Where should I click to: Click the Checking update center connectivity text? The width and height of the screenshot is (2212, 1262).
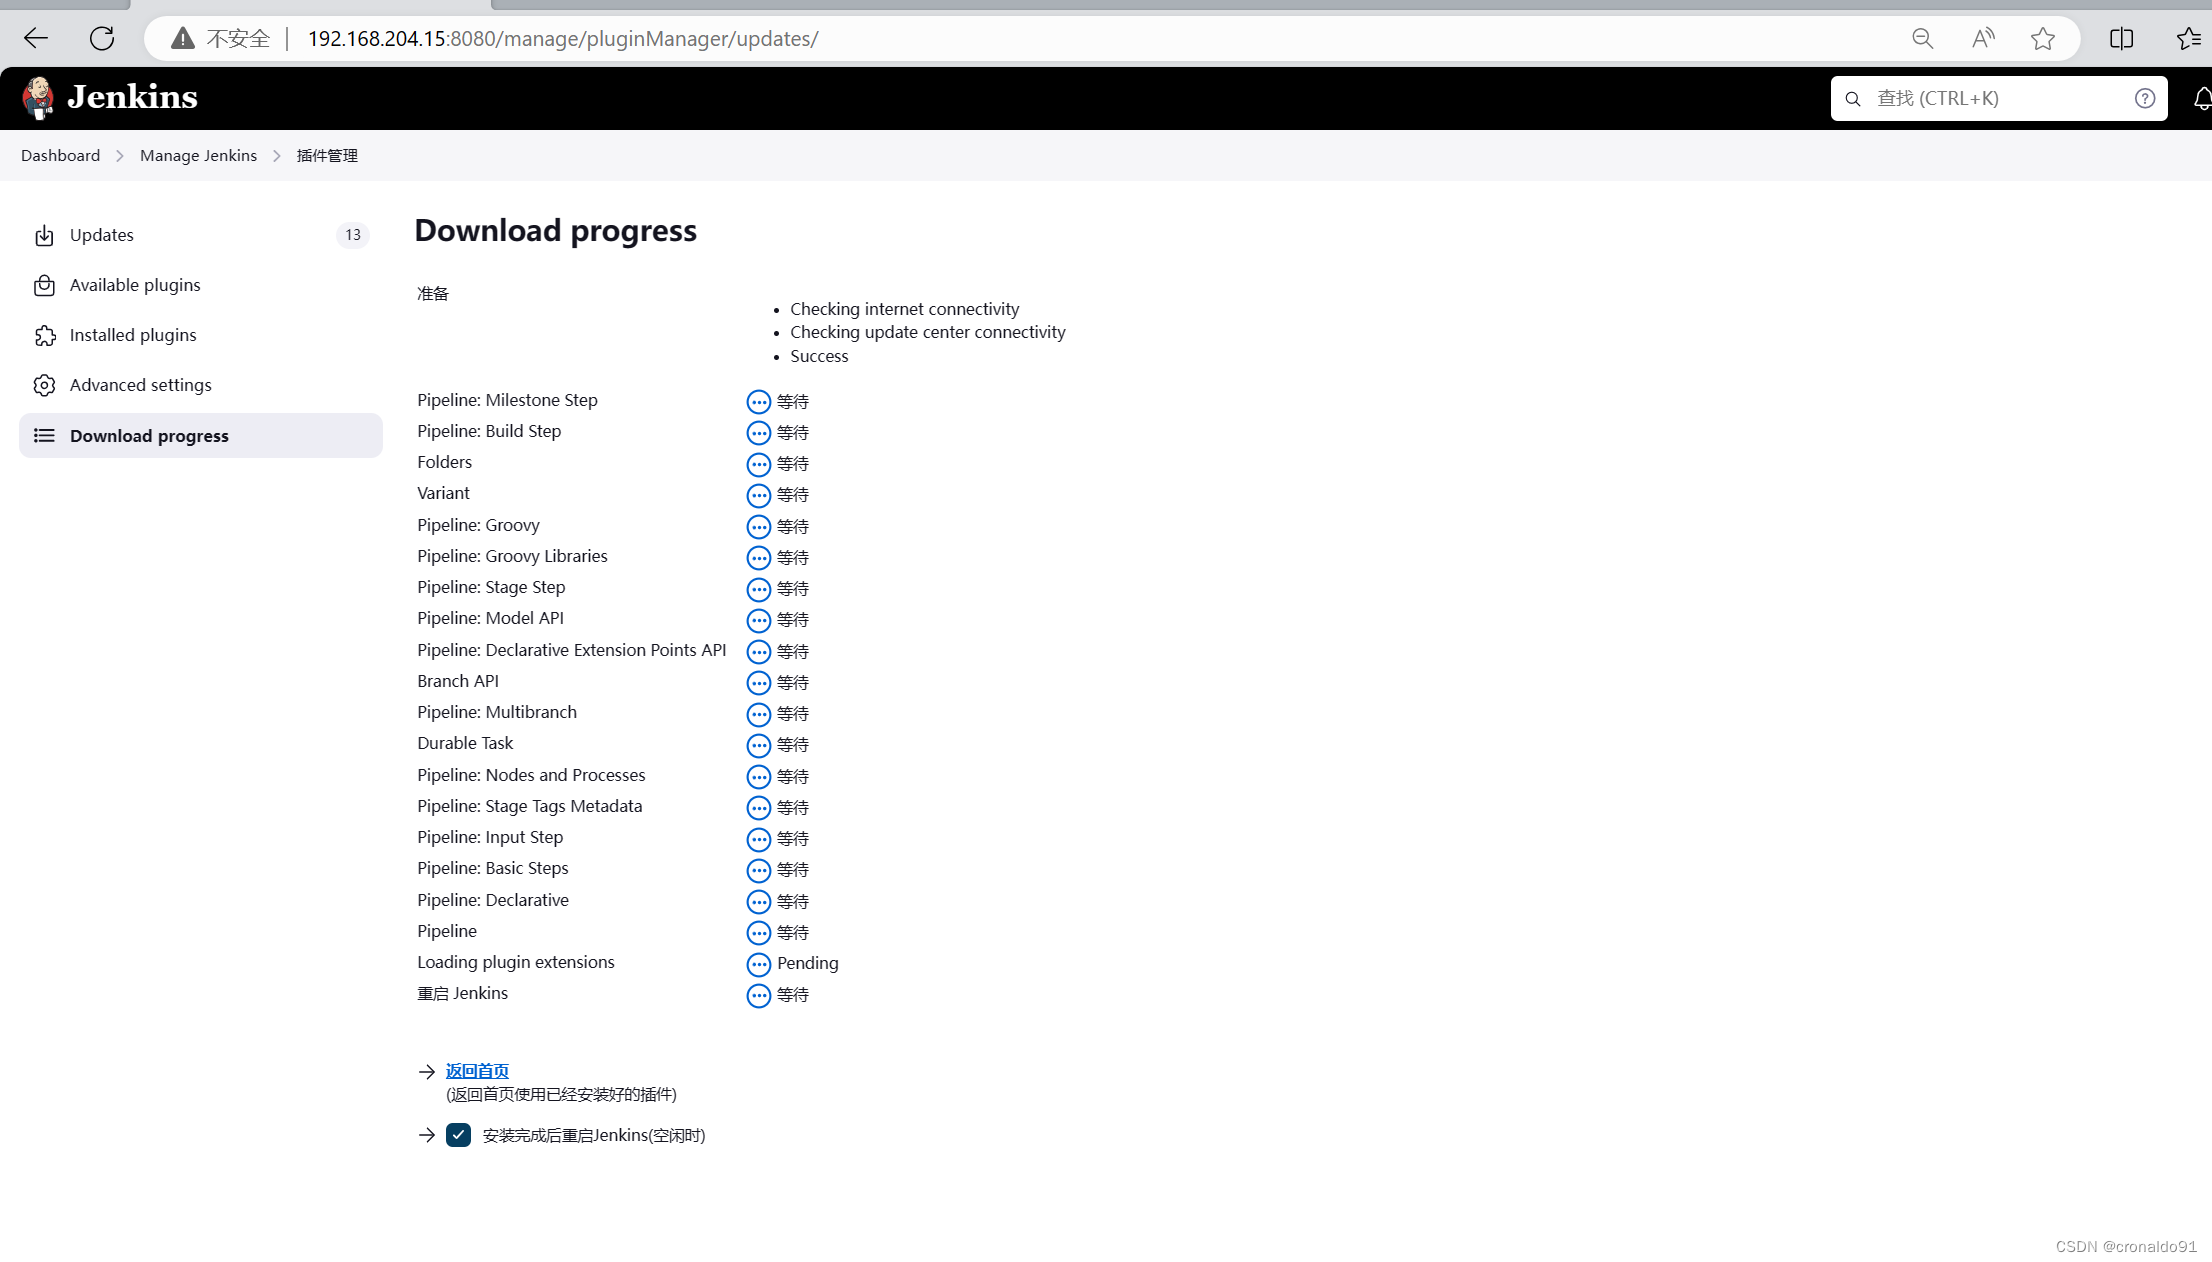tap(928, 332)
